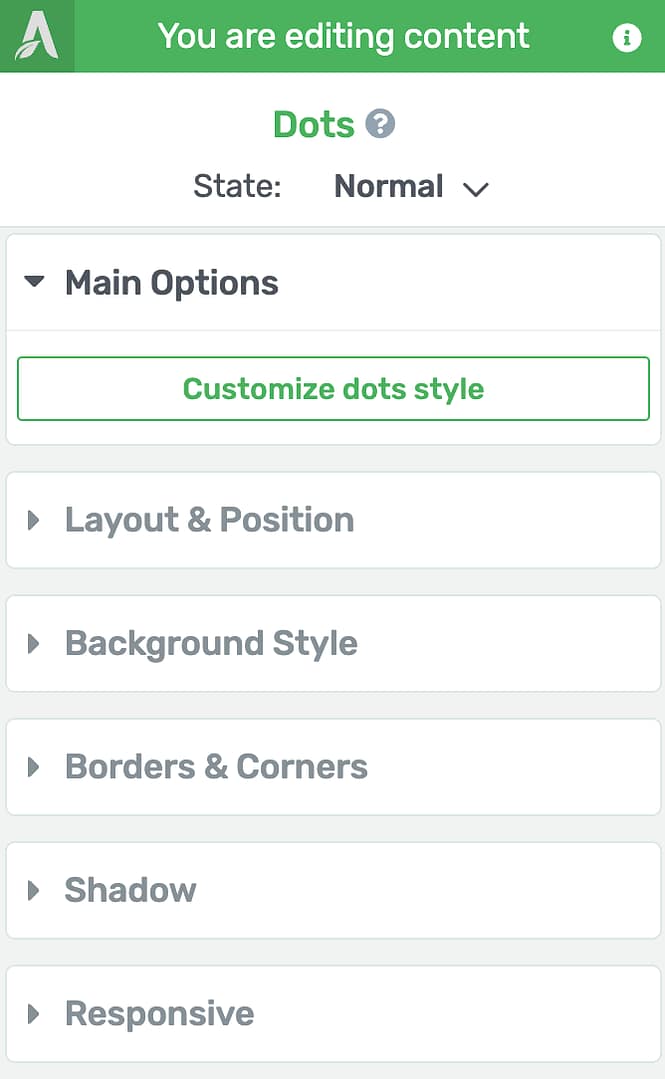
Task: Expand the Responsive section
Action: coord(159,1014)
